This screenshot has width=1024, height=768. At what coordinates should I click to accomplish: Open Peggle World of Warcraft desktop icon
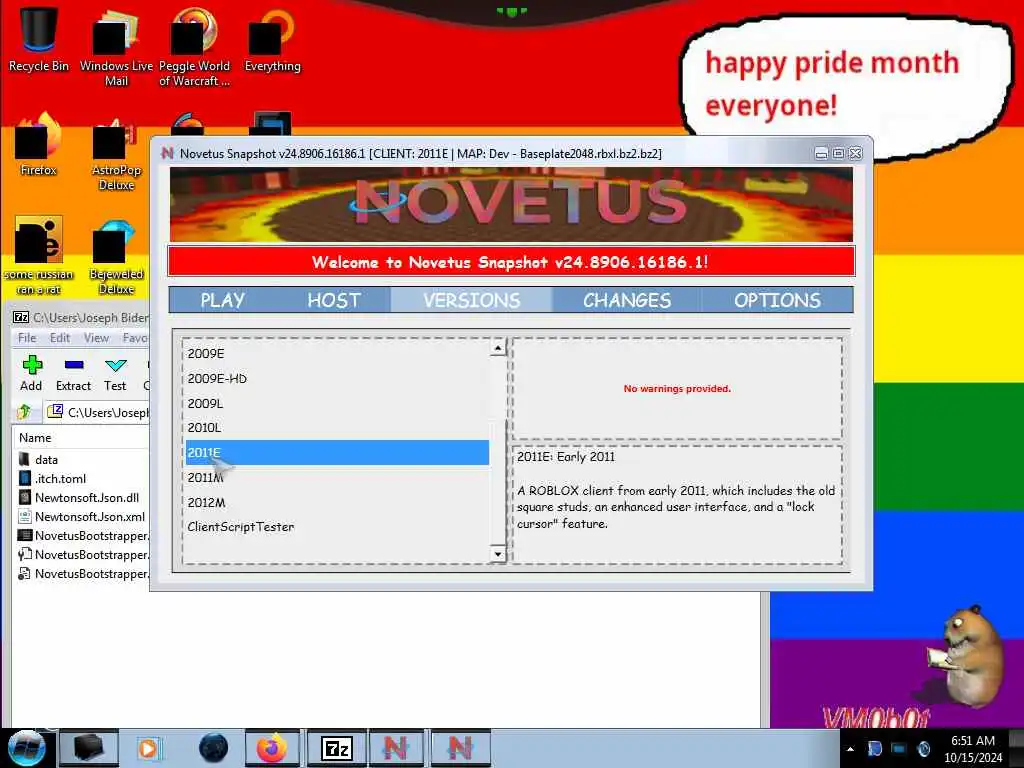pyautogui.click(x=194, y=47)
